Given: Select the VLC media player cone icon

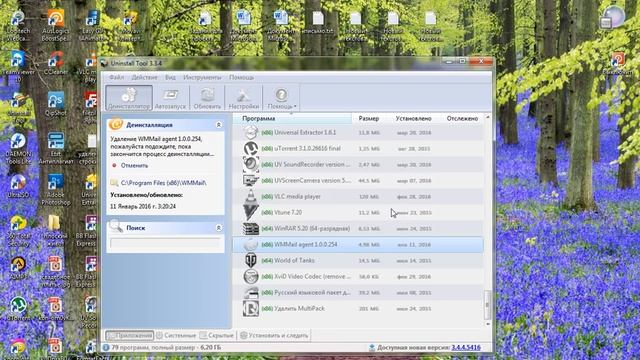Looking at the screenshot, I should pyautogui.click(x=251, y=196).
